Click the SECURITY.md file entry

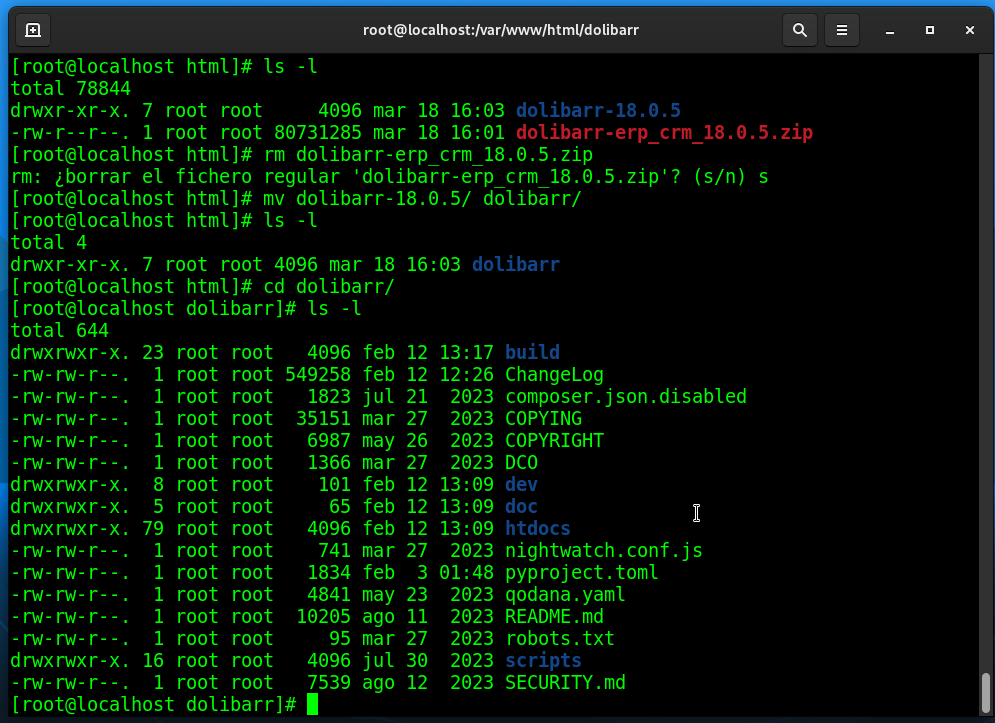tap(565, 682)
